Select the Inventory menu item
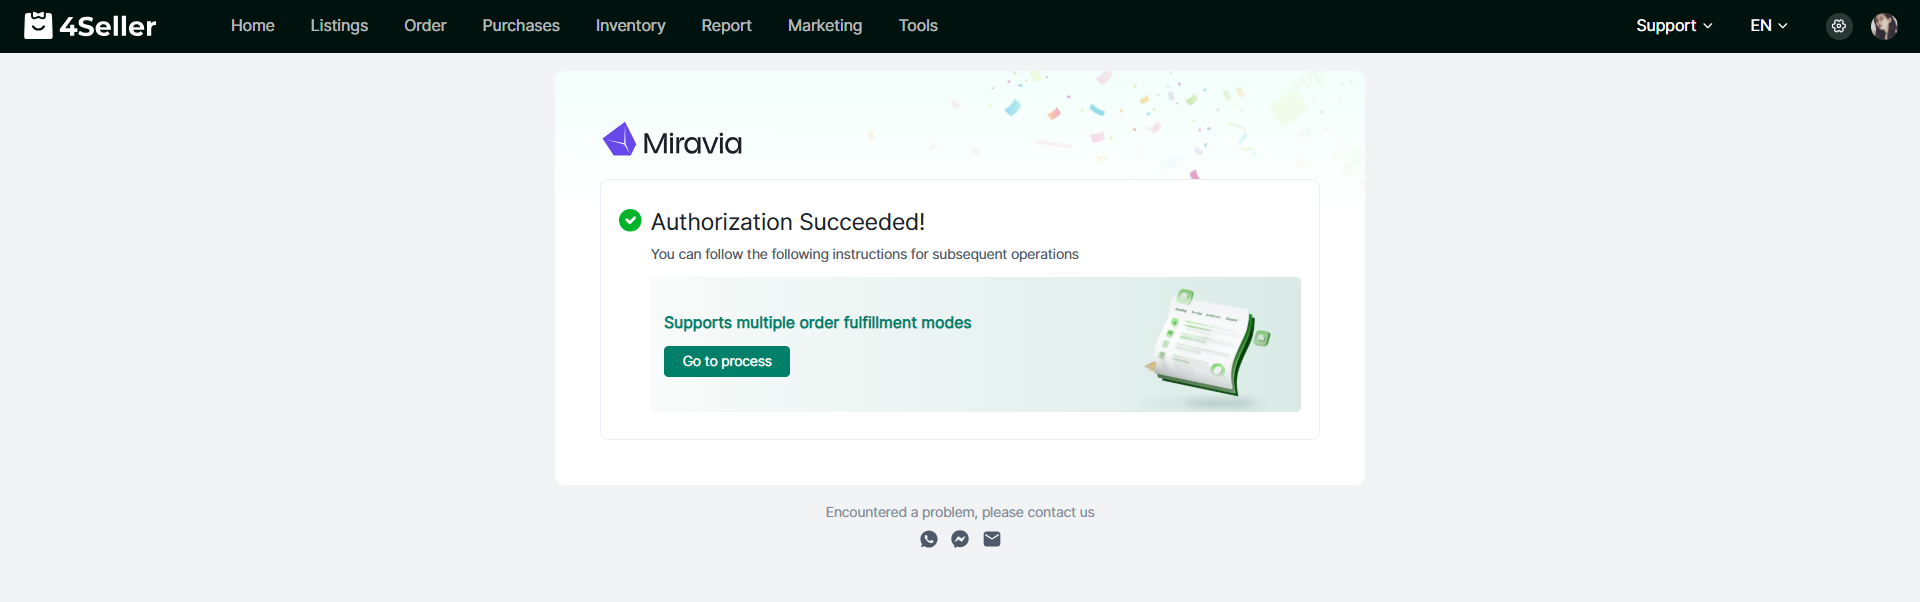This screenshot has height=602, width=1920. [x=630, y=26]
